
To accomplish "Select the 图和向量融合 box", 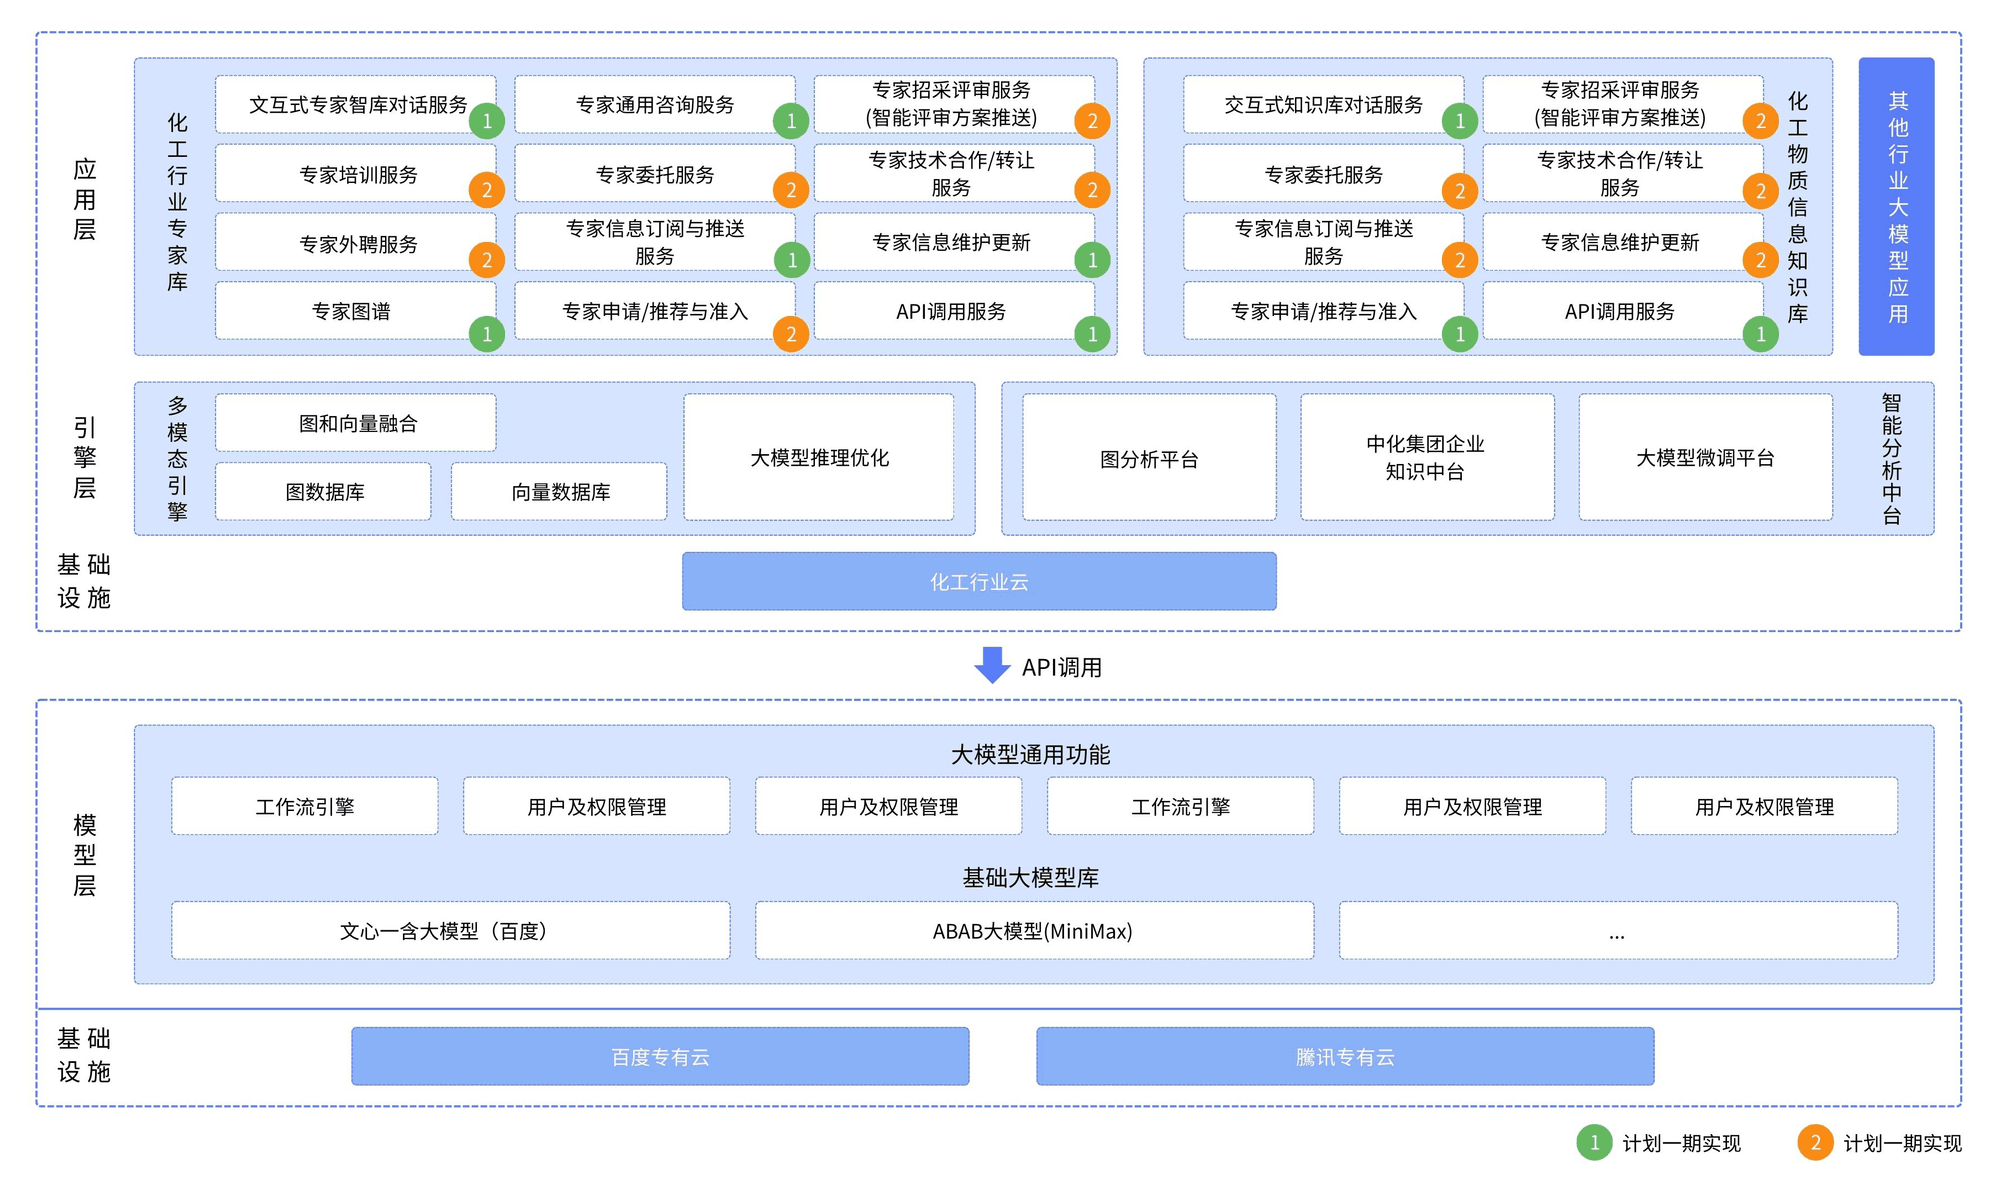I will pyautogui.click(x=356, y=423).
